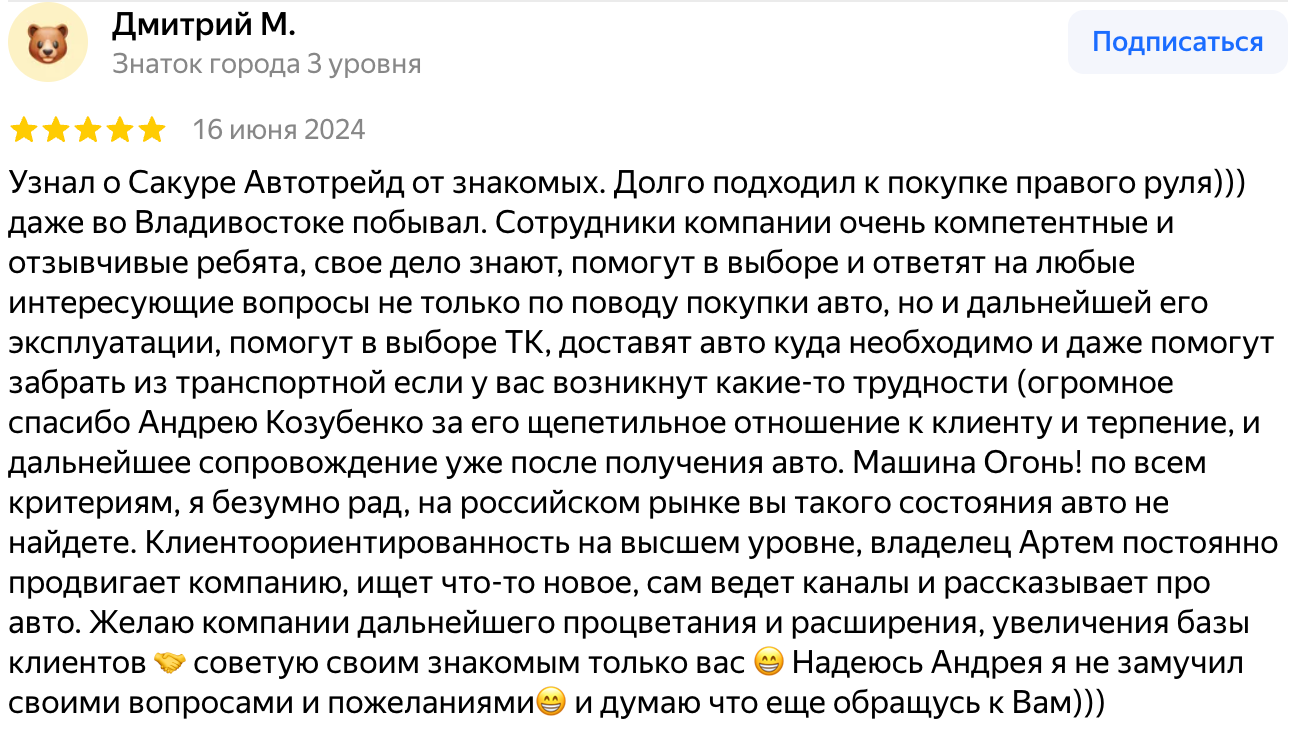Select the fifth rating star
The width and height of the screenshot is (1300, 746).
[x=151, y=130]
